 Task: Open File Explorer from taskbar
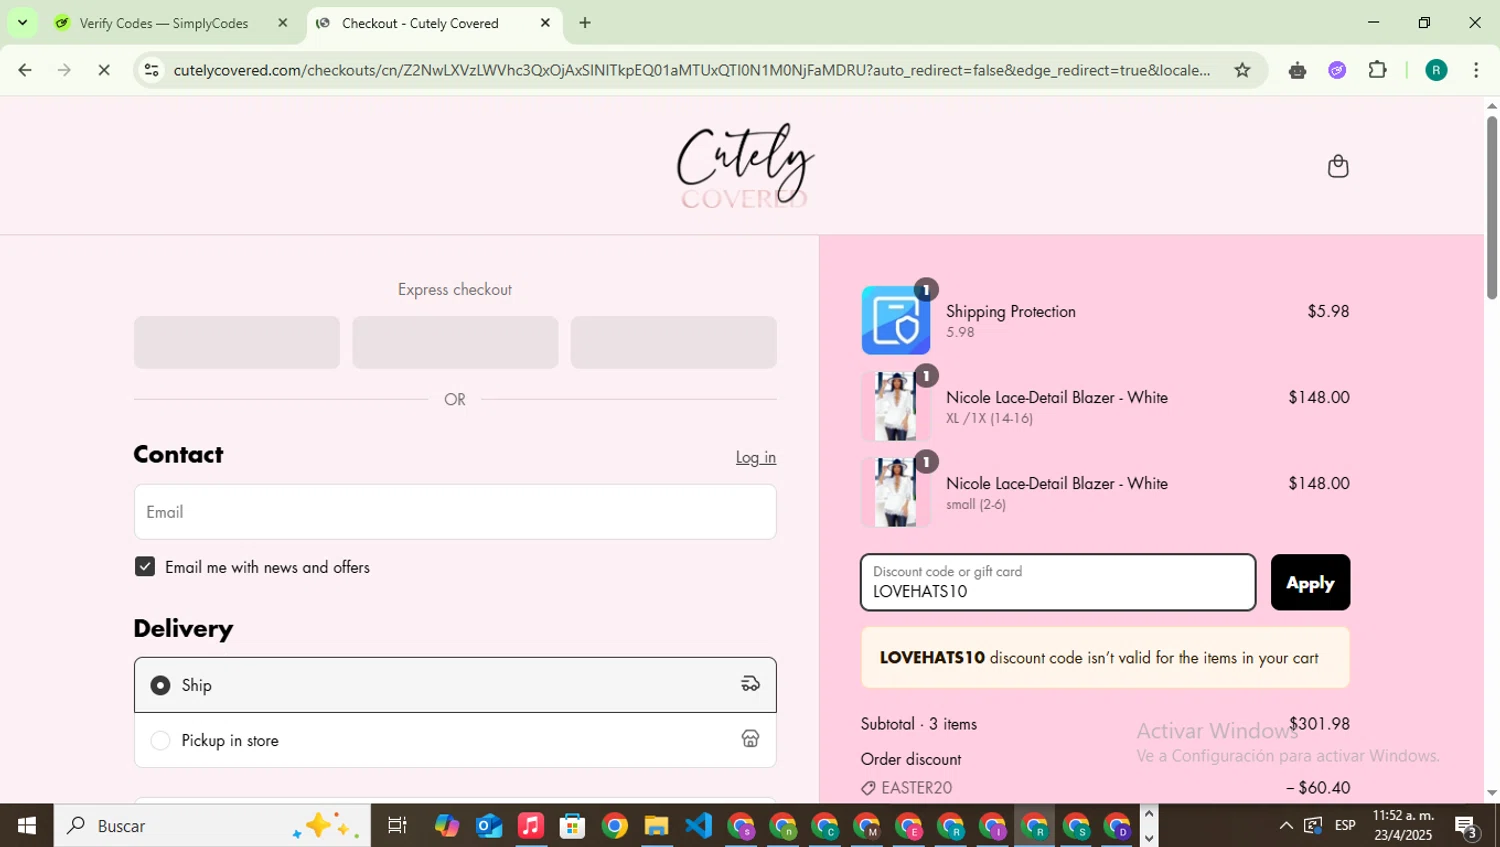pos(656,826)
